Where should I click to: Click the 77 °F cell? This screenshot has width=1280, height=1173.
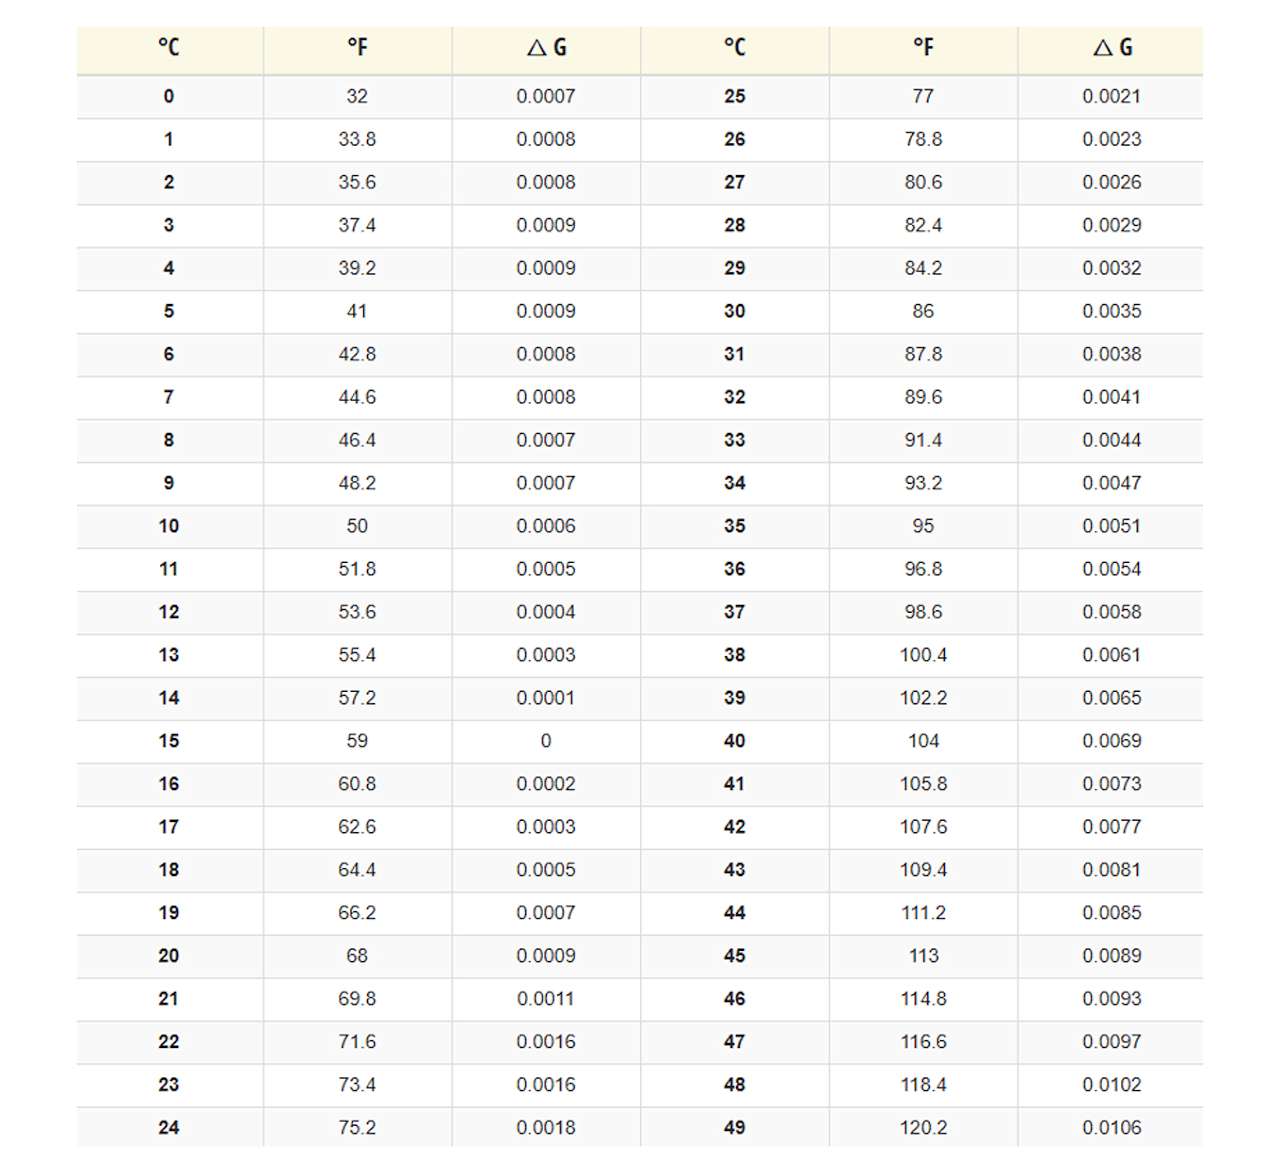[923, 96]
